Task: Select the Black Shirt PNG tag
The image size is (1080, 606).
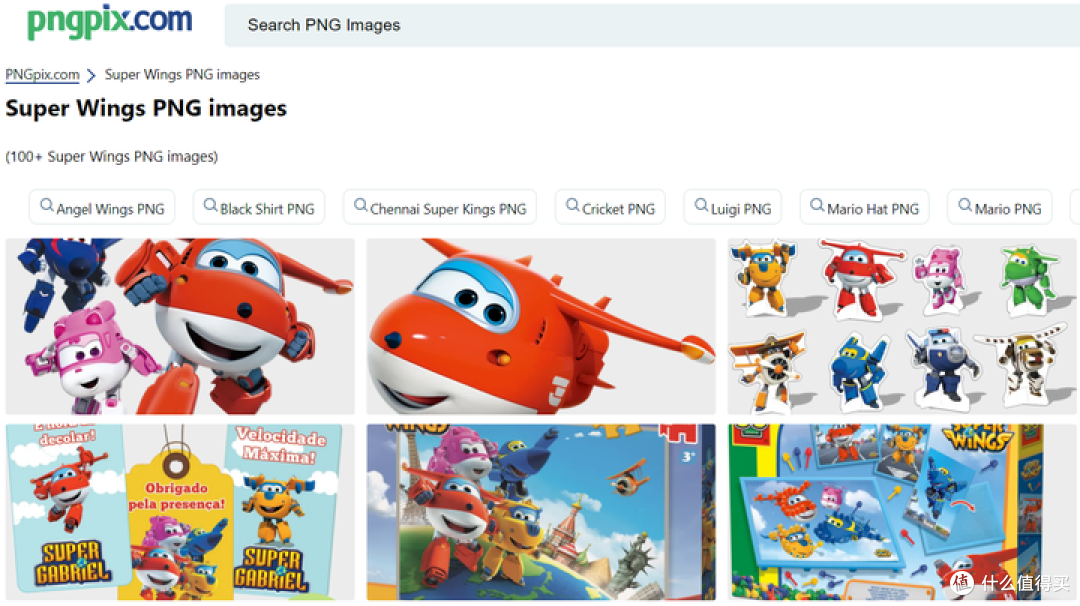Action: 259,207
